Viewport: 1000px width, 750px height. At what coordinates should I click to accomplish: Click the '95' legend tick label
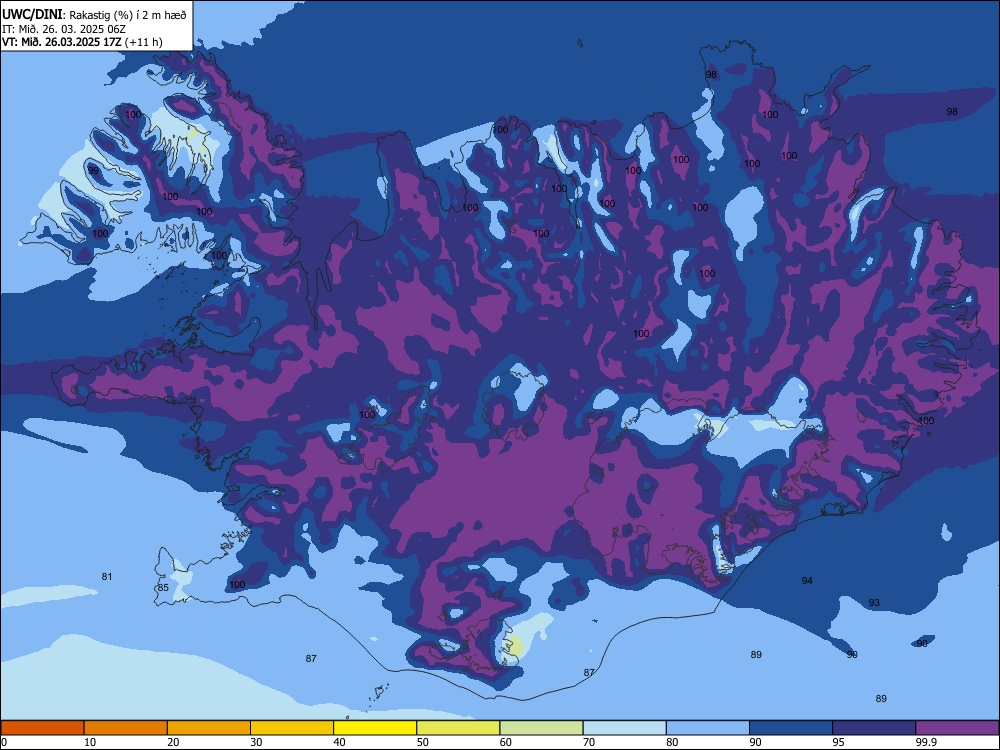pos(839,742)
